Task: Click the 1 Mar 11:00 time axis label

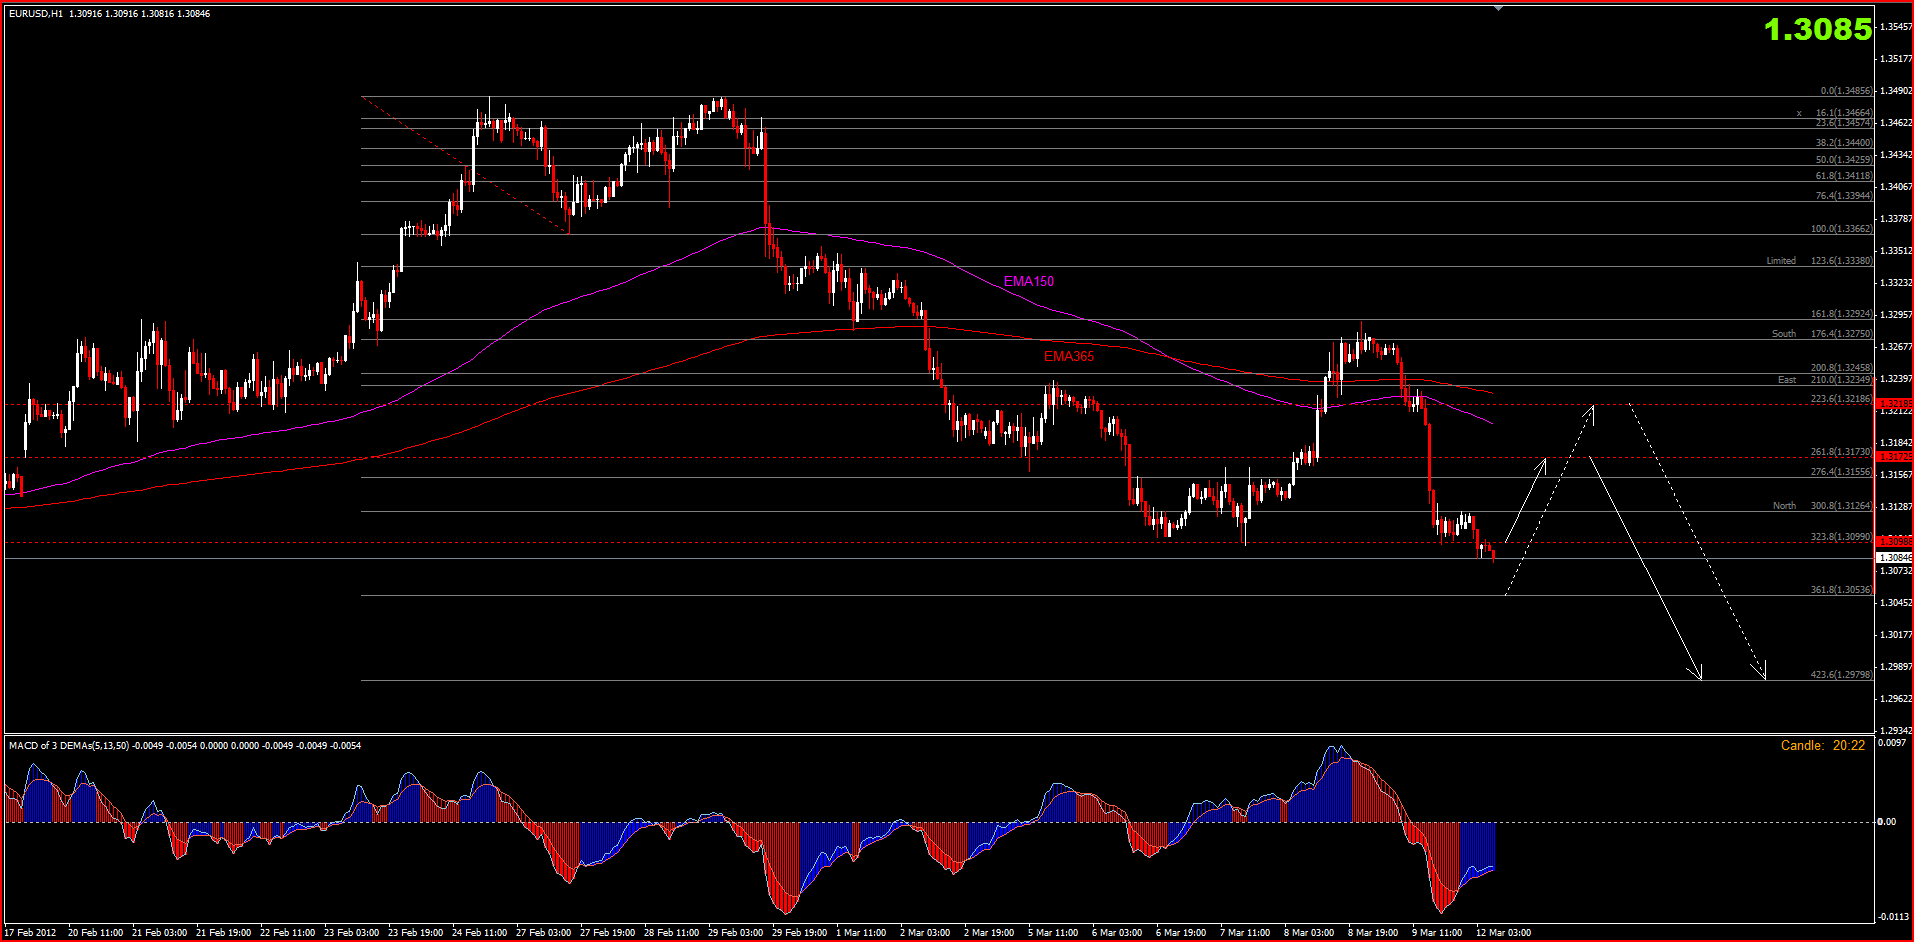Action: click(861, 933)
